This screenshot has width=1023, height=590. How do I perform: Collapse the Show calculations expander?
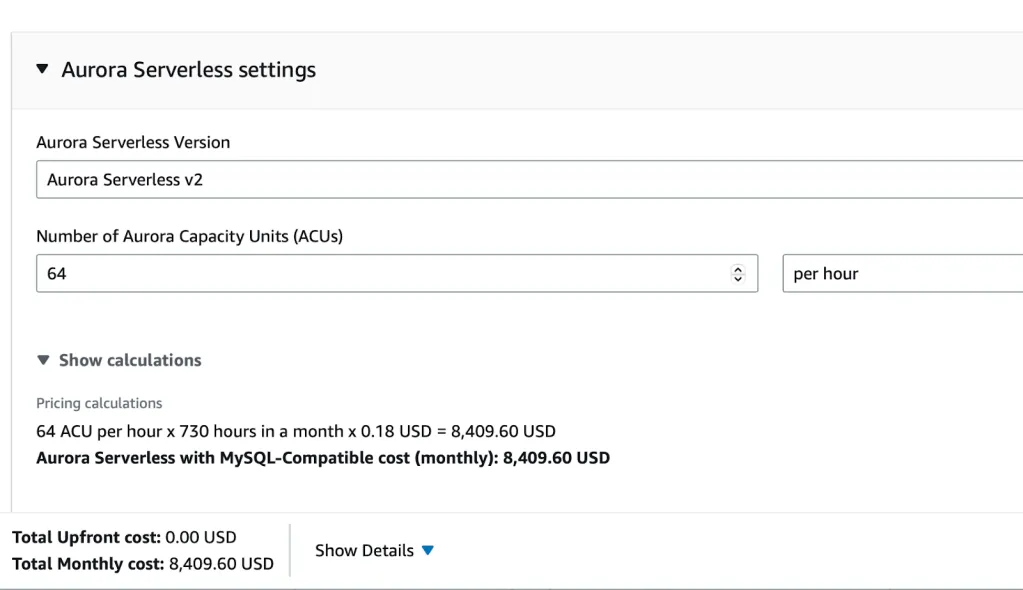[x=119, y=360]
